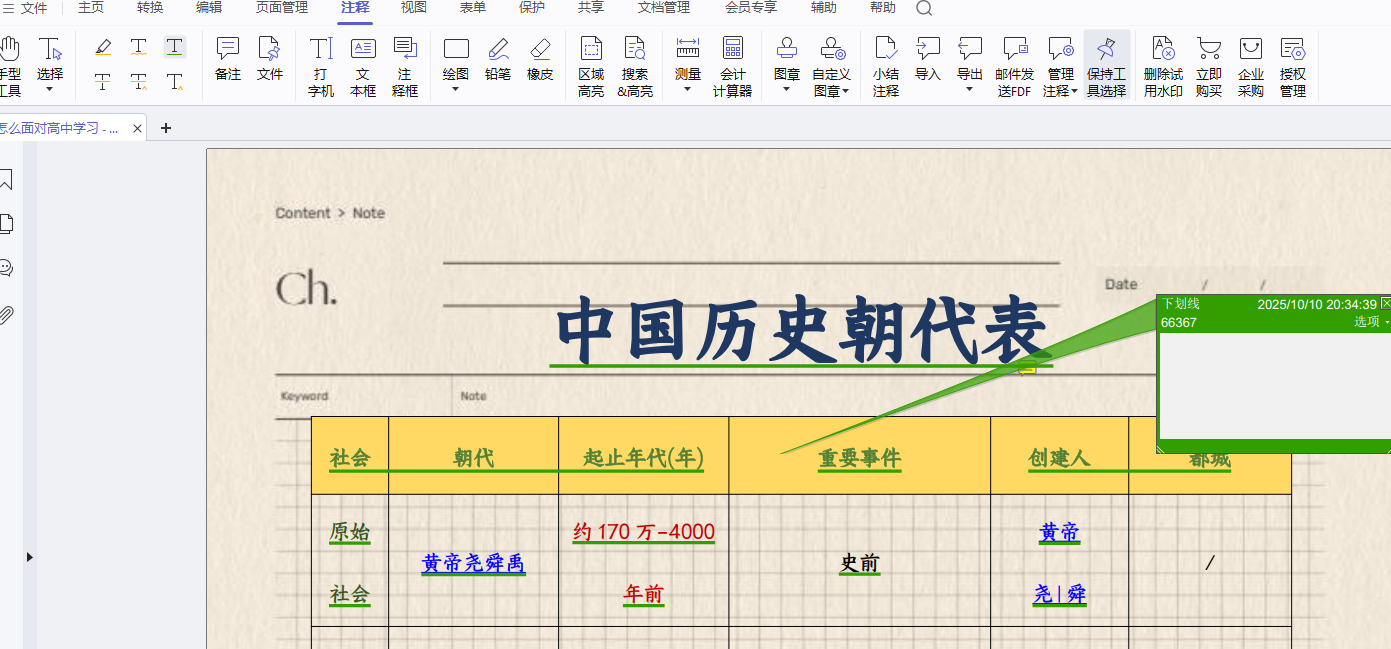
Task: Click the 立即购买 buy now button
Action: coord(1208,66)
